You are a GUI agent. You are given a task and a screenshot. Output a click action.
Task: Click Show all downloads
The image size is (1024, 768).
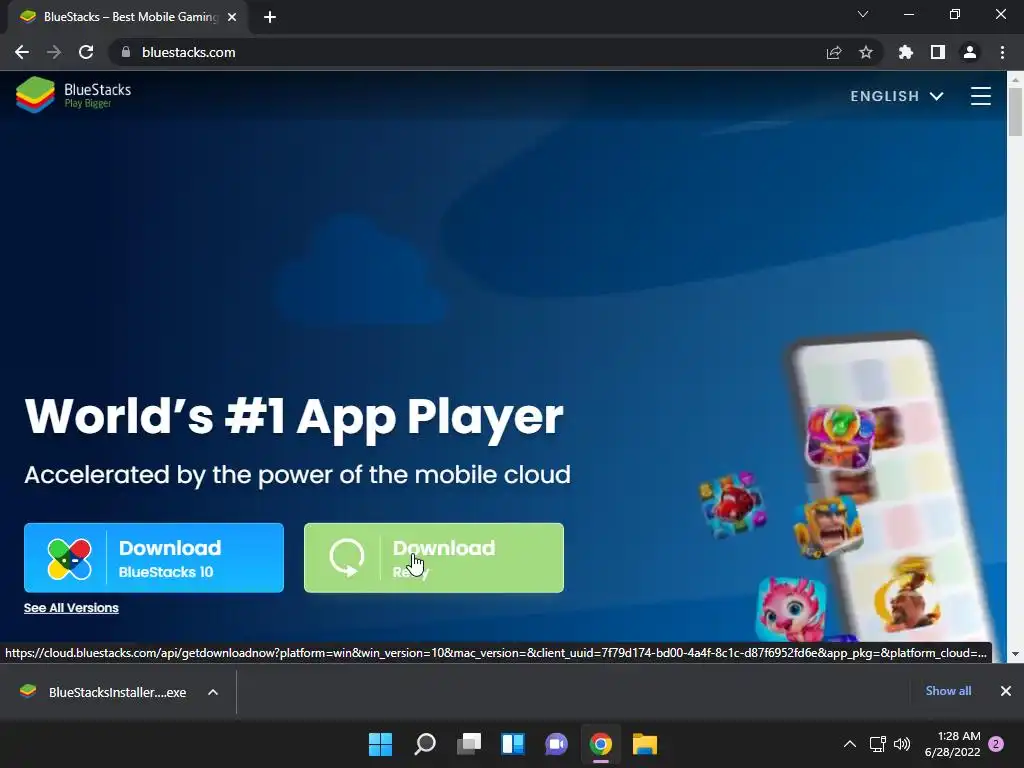click(x=948, y=691)
